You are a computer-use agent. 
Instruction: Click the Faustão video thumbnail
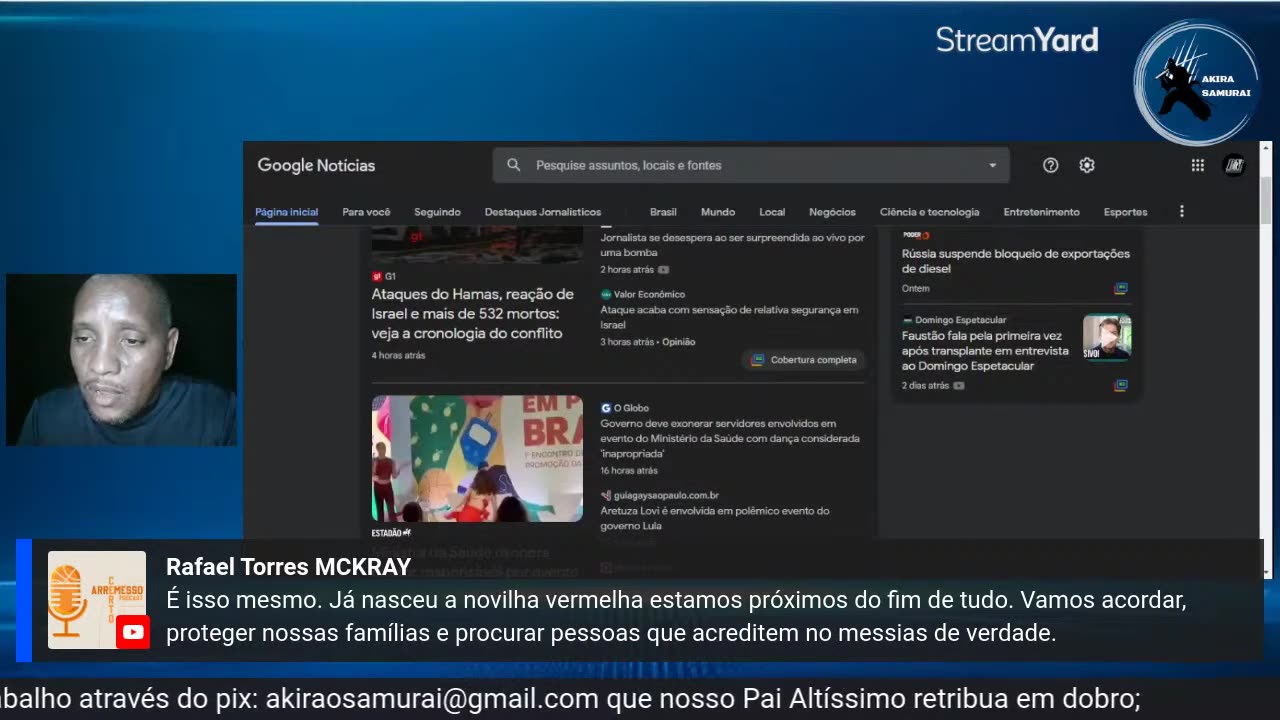tap(1107, 338)
